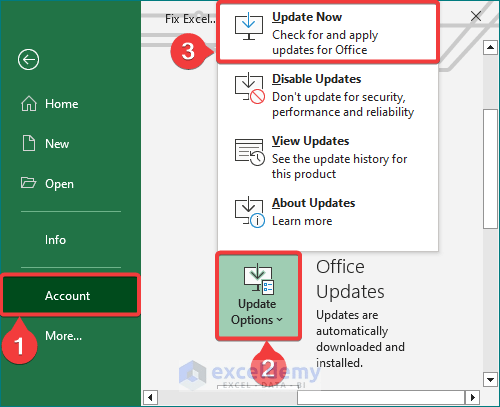This screenshot has width=500, height=407.
Task: Click the 'Fix Excel..' title text
Action: pyautogui.click(x=190, y=19)
